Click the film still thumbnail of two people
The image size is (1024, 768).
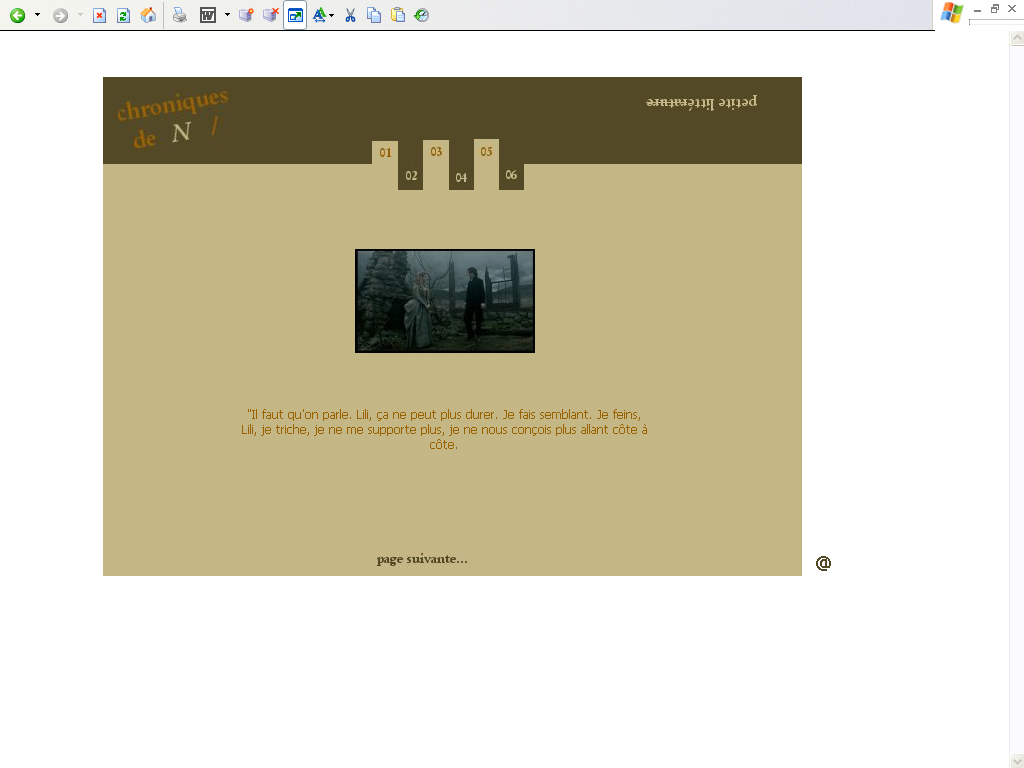[x=445, y=301]
